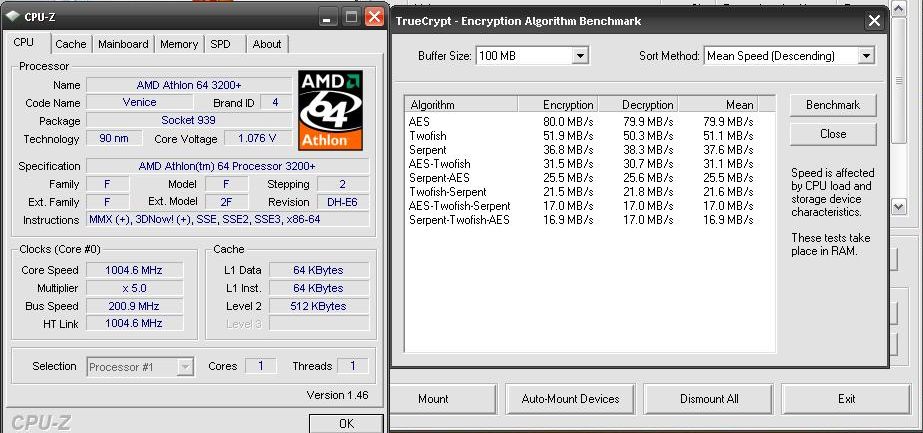Select the AES algorithm row

point(582,122)
